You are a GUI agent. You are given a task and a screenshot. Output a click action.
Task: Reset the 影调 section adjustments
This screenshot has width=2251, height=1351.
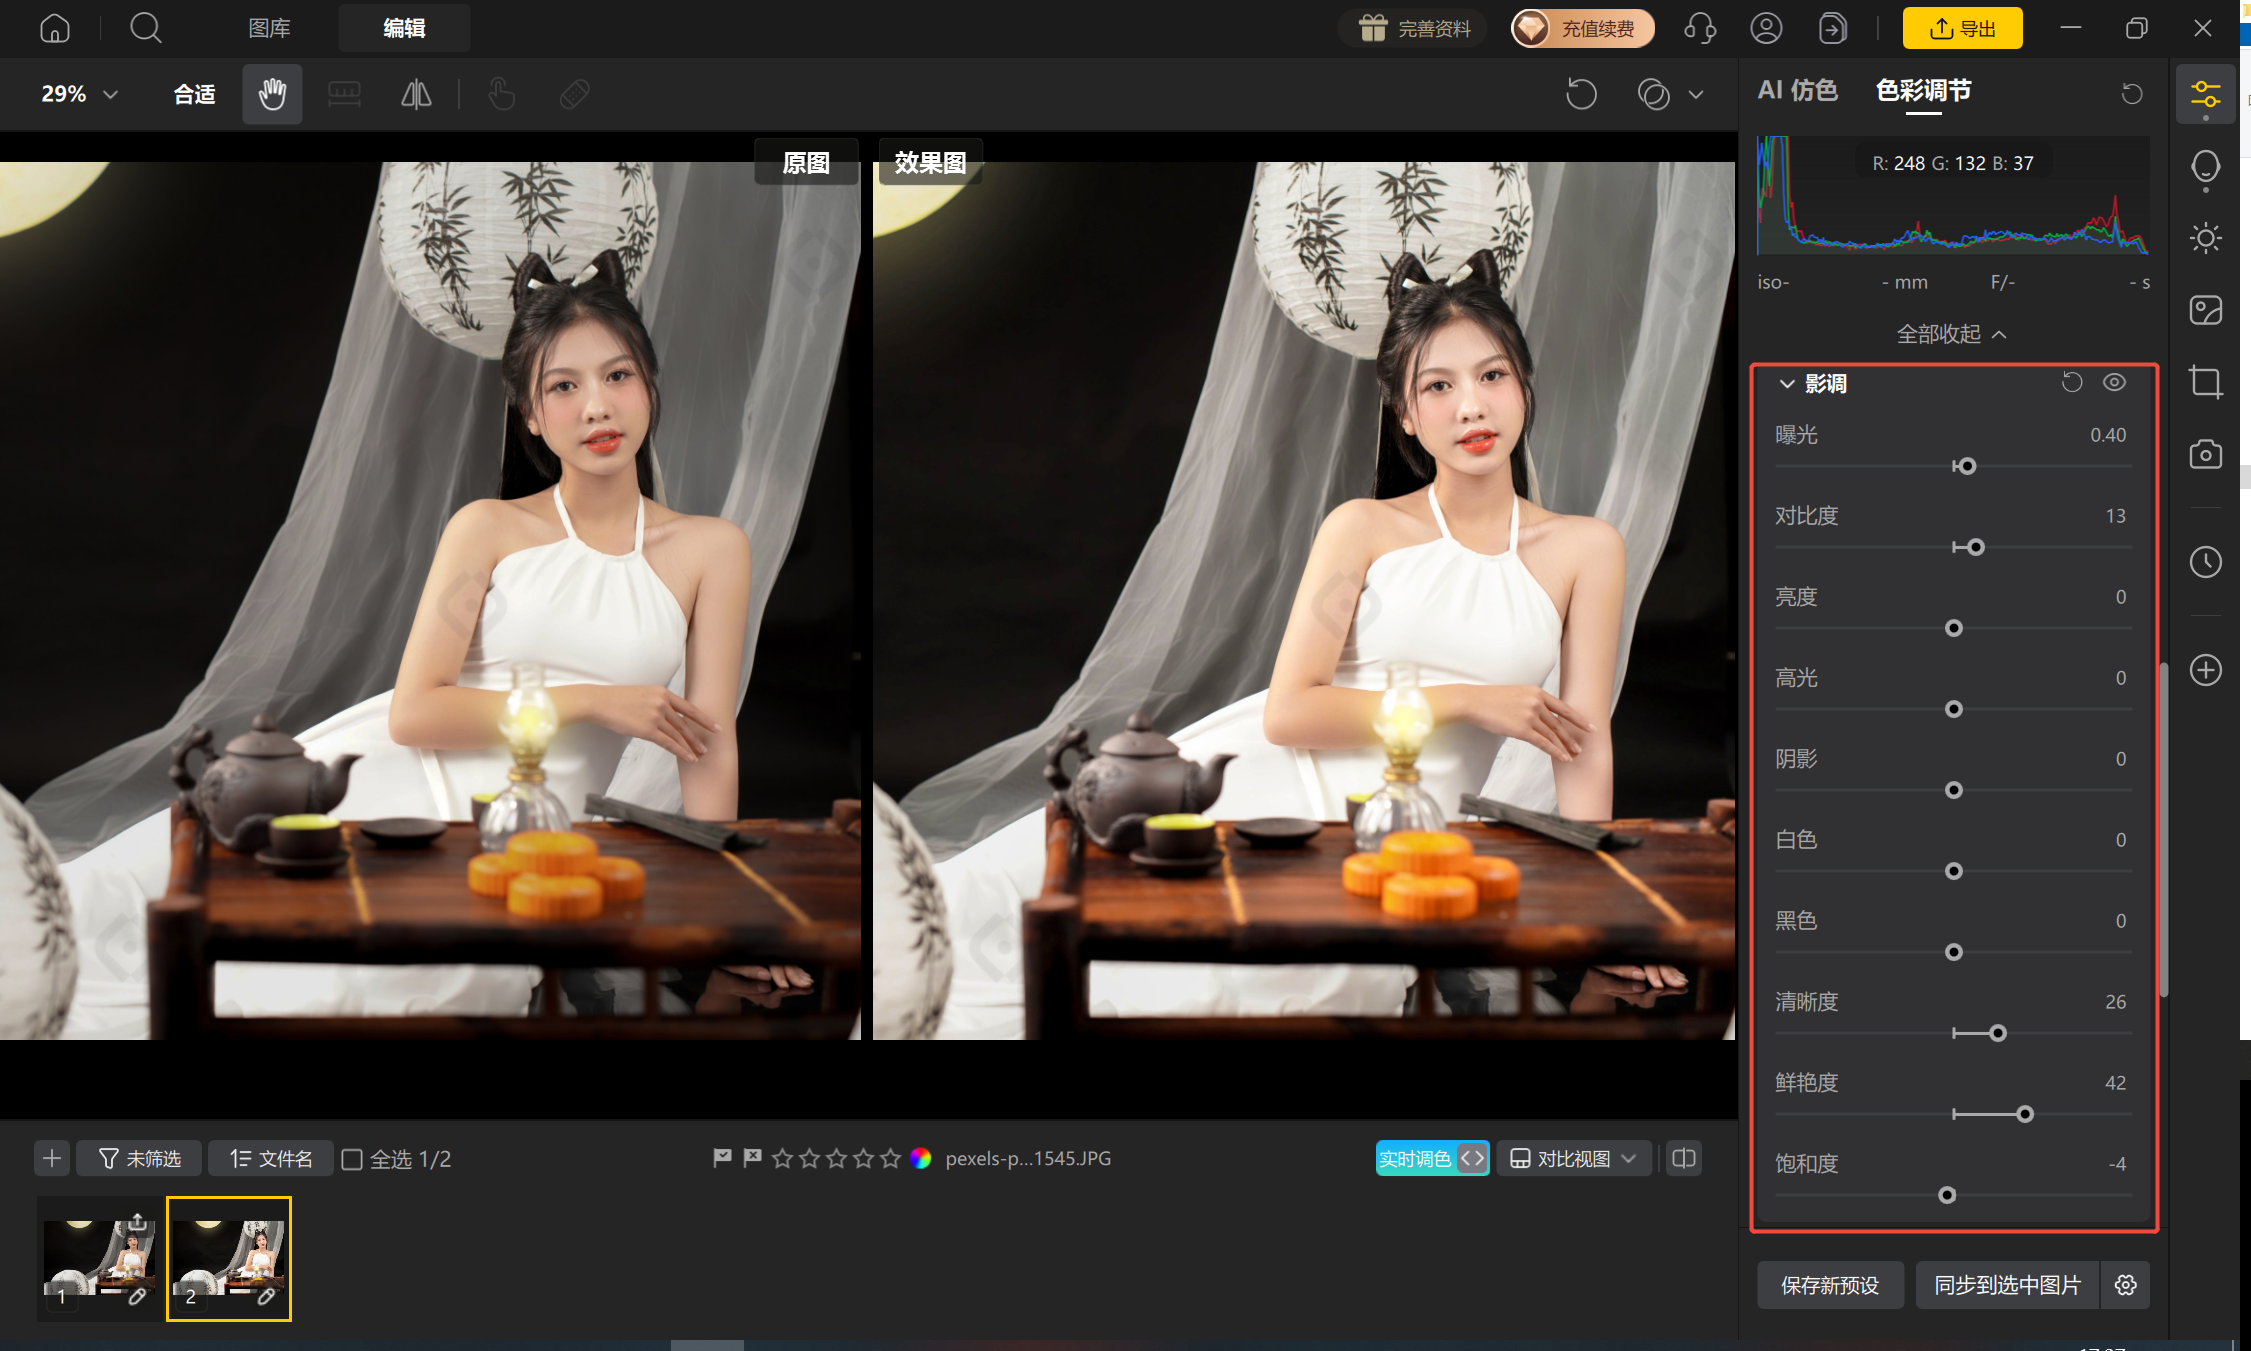2072,382
